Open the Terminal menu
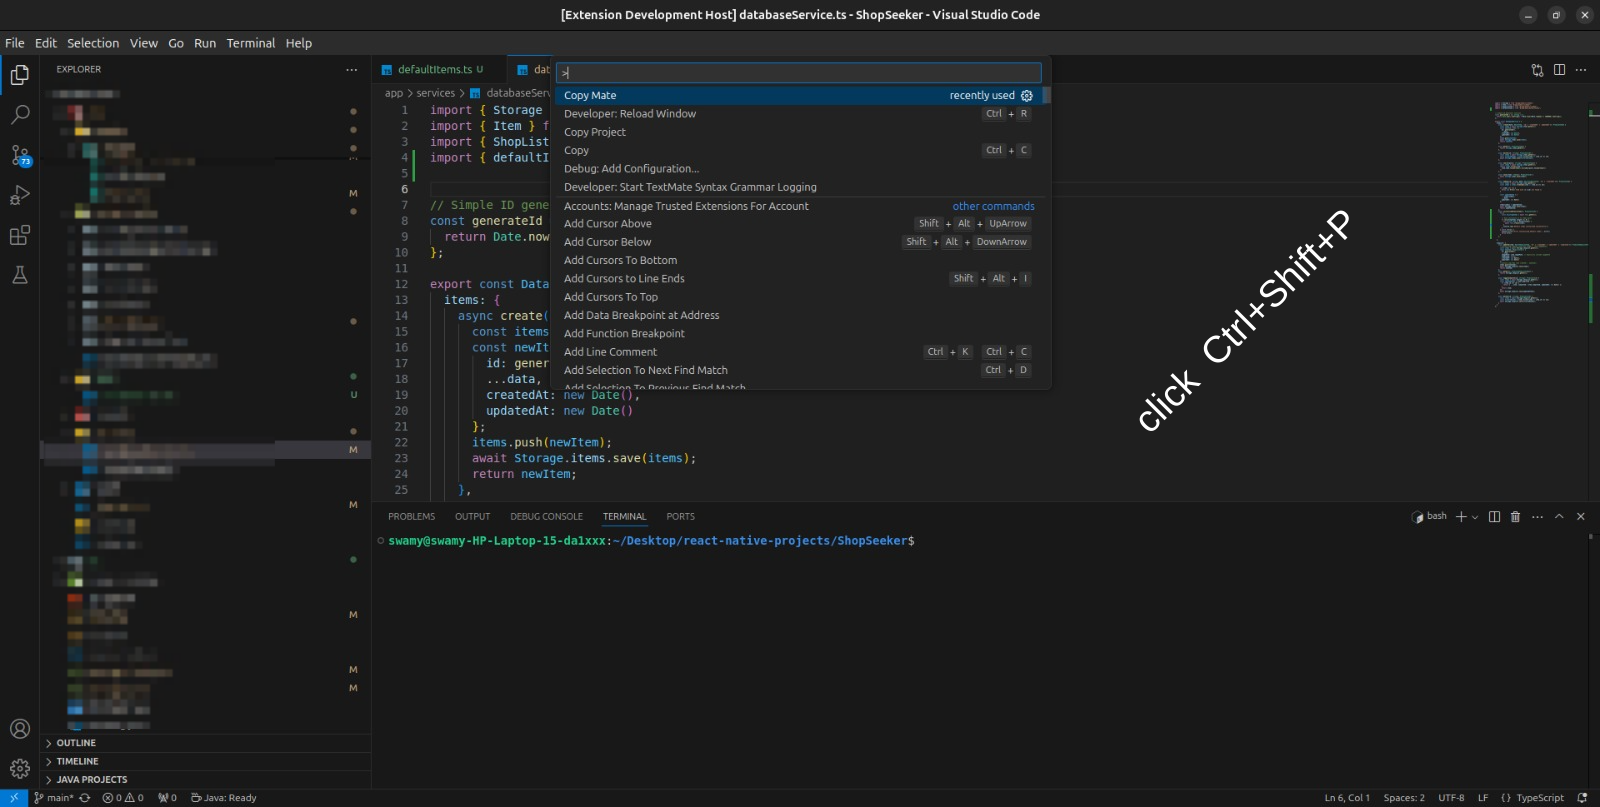 pos(250,43)
